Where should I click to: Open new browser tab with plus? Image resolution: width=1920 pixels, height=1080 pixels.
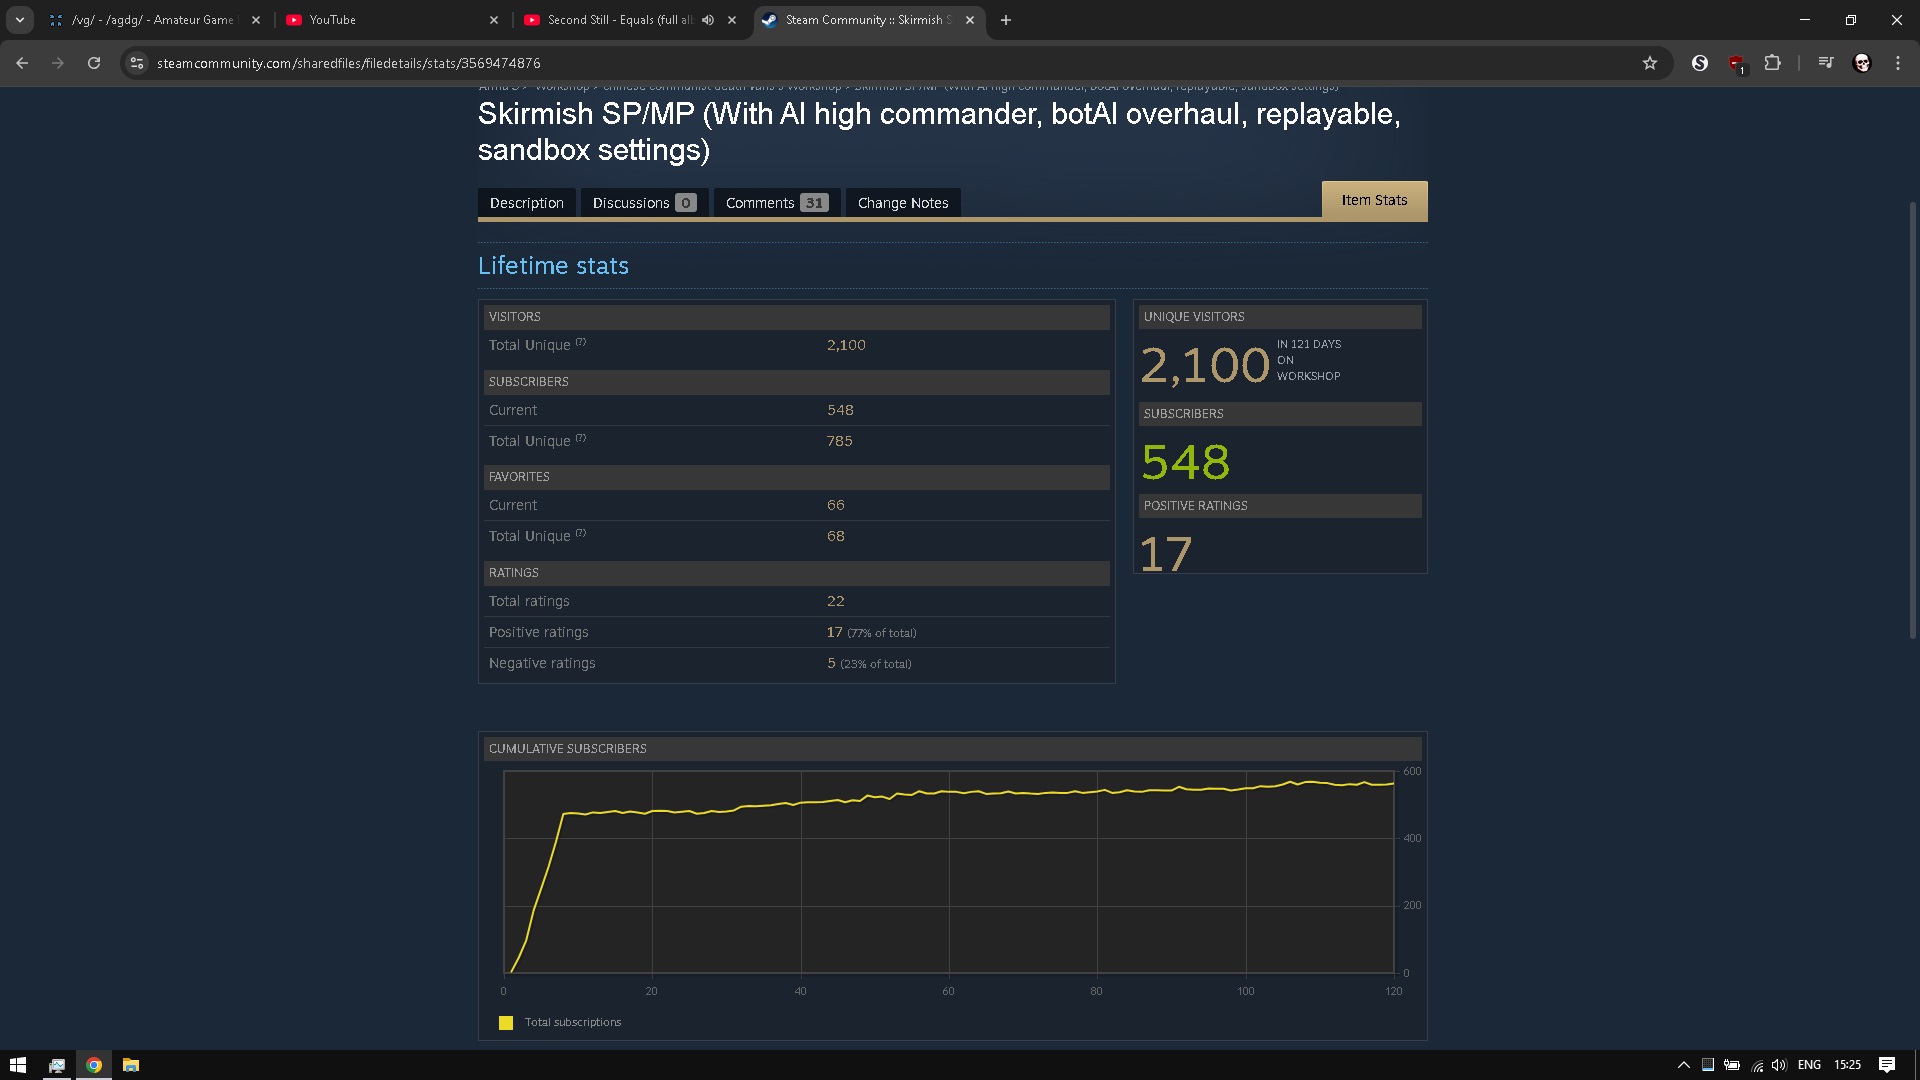[x=1006, y=20]
